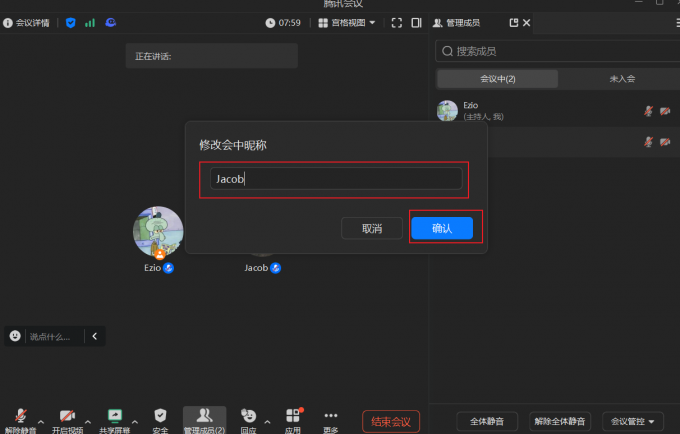Open the apps icon
Image resolution: width=680 pixels, height=434 pixels.
(293, 421)
